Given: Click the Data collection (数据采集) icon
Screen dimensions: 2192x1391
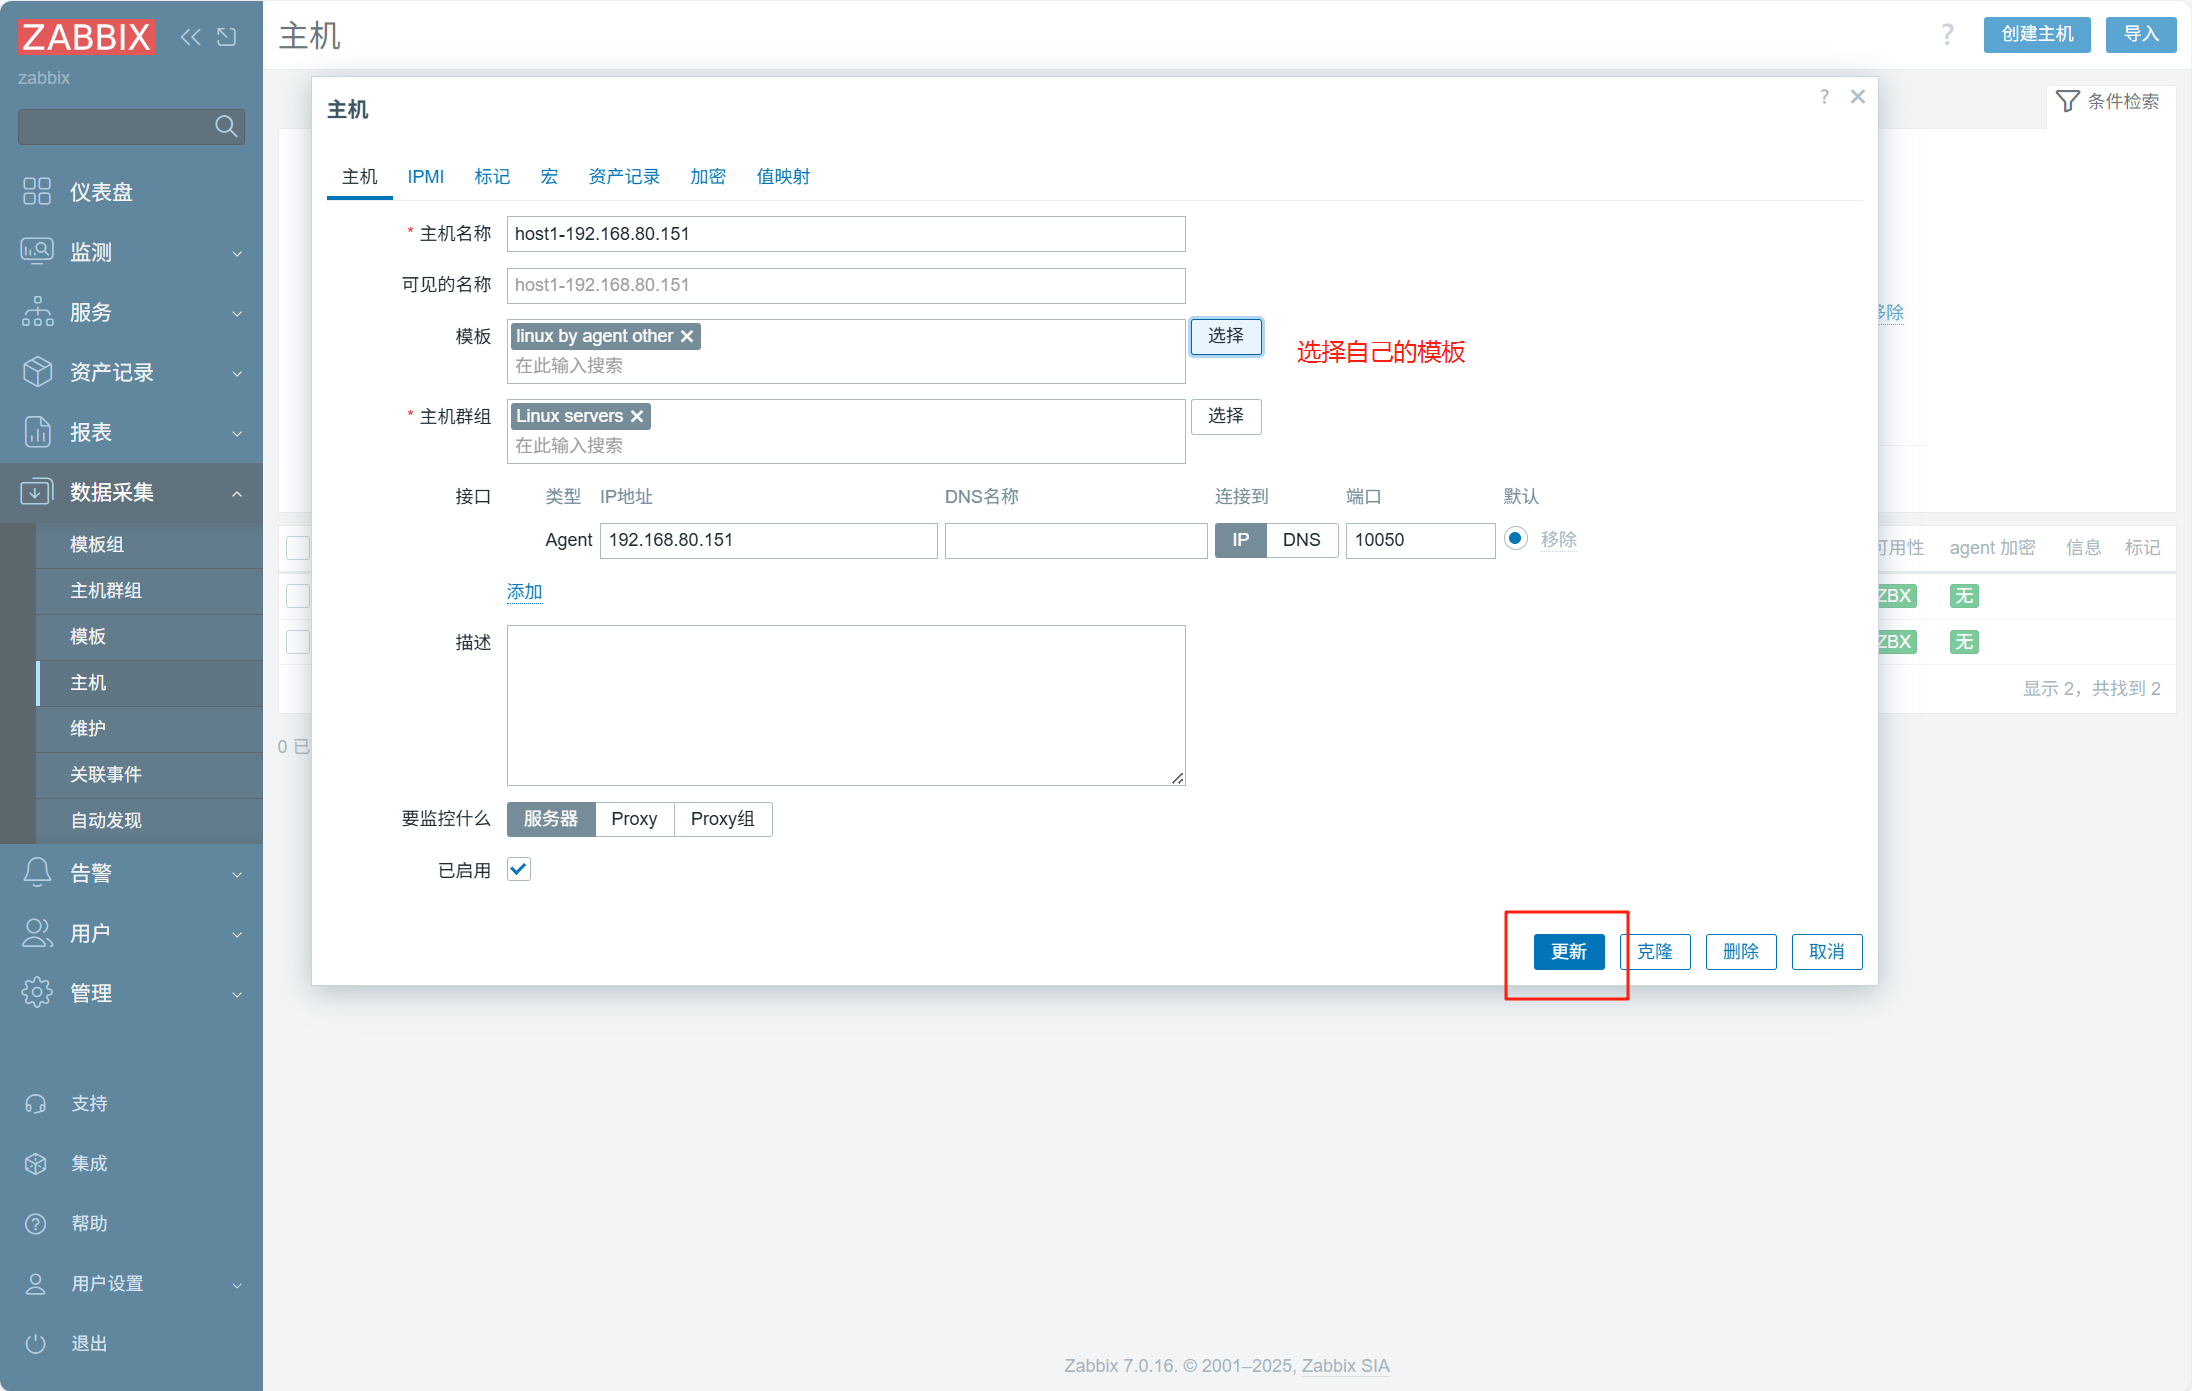Looking at the screenshot, I should click(37, 491).
